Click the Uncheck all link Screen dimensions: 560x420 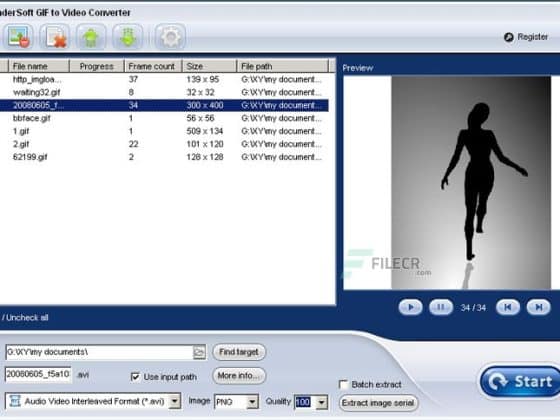click(x=27, y=318)
